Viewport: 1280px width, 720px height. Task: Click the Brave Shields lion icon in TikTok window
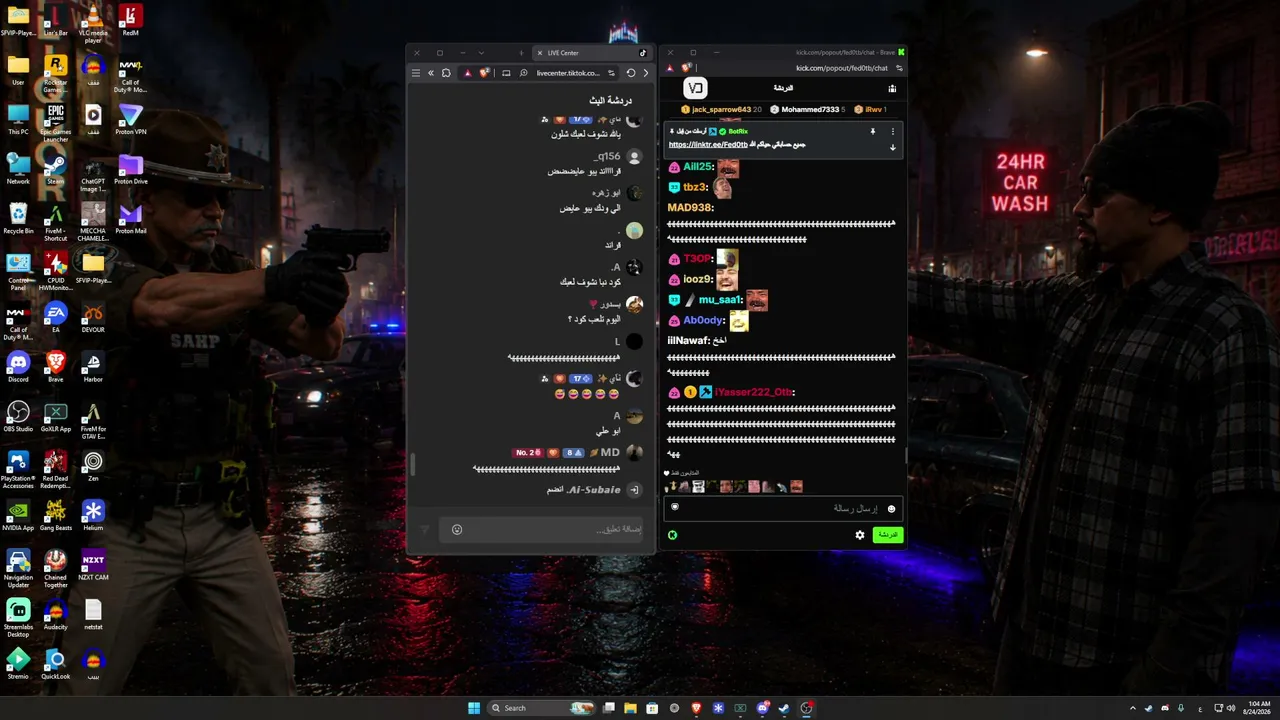tap(485, 73)
